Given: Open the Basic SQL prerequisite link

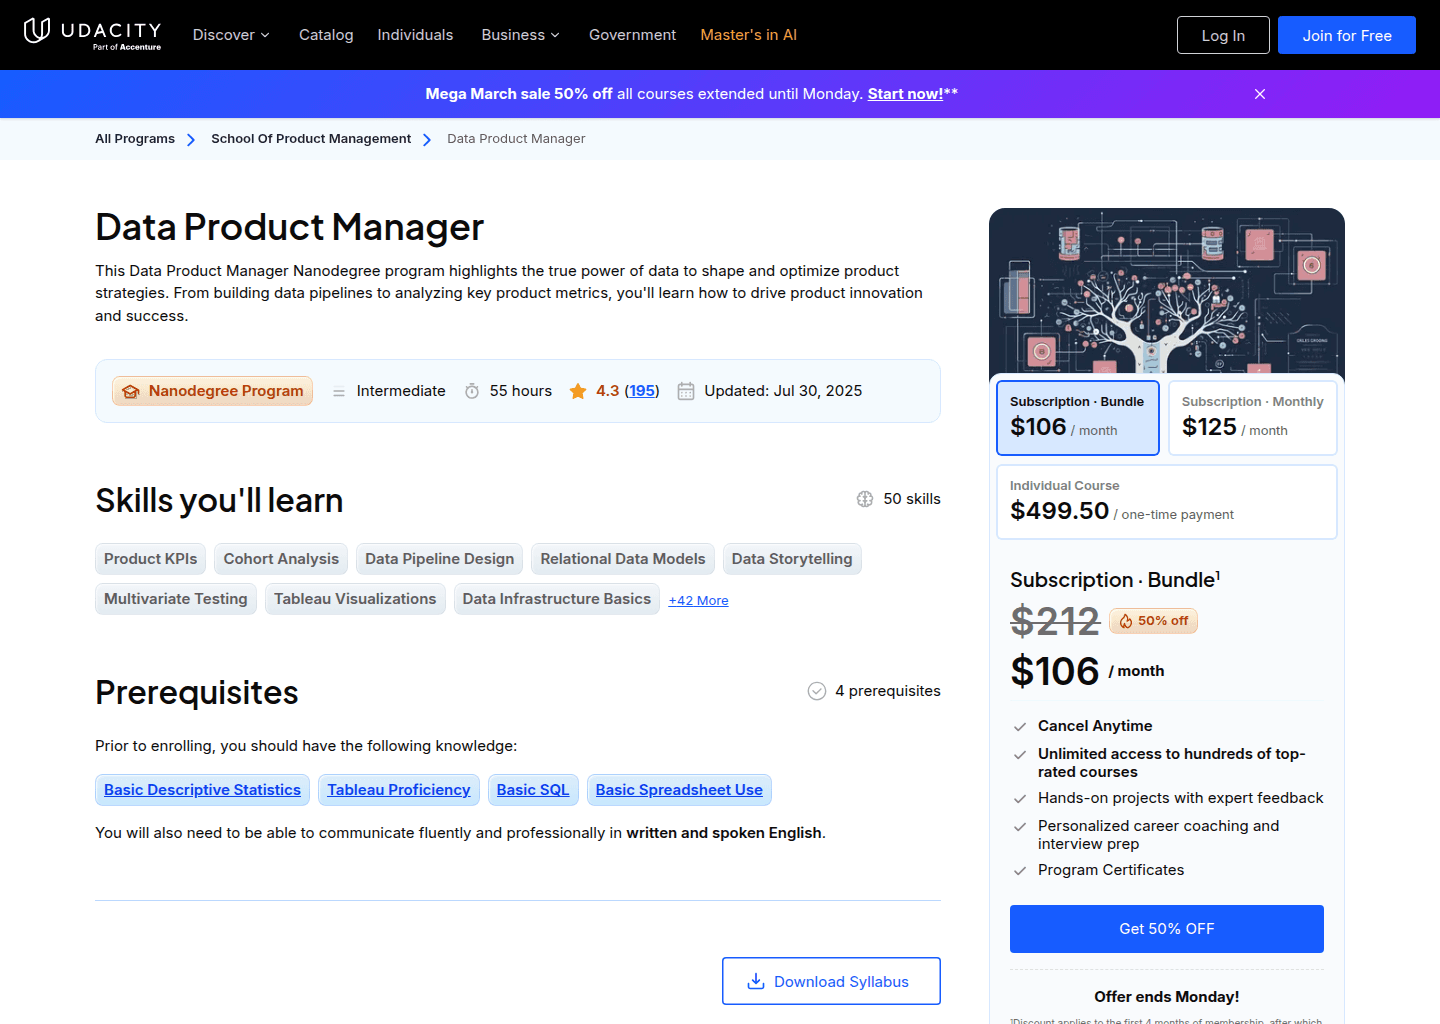Looking at the screenshot, I should [533, 789].
